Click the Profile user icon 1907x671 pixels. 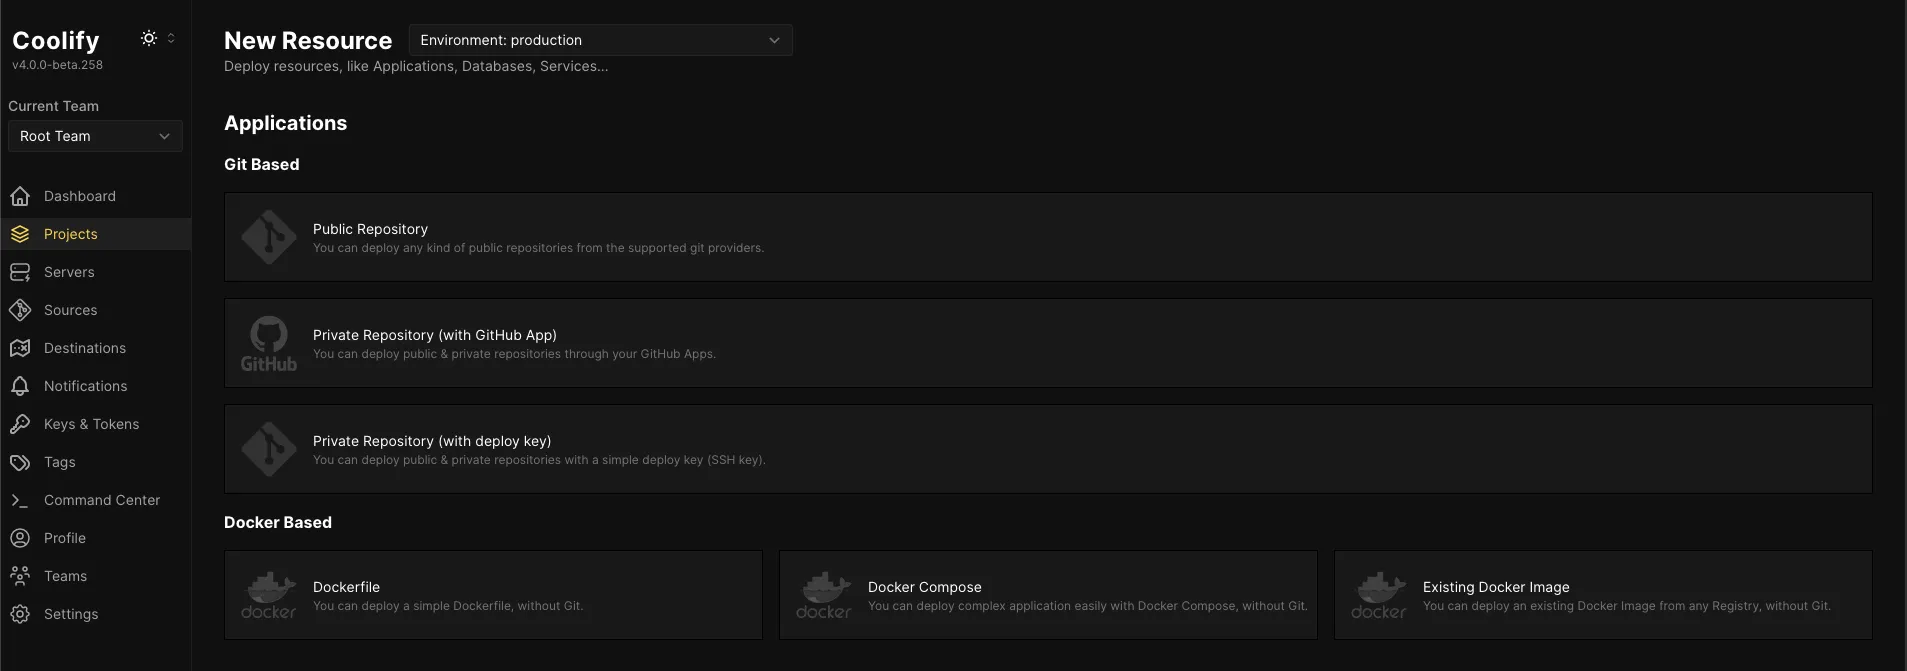coord(20,538)
